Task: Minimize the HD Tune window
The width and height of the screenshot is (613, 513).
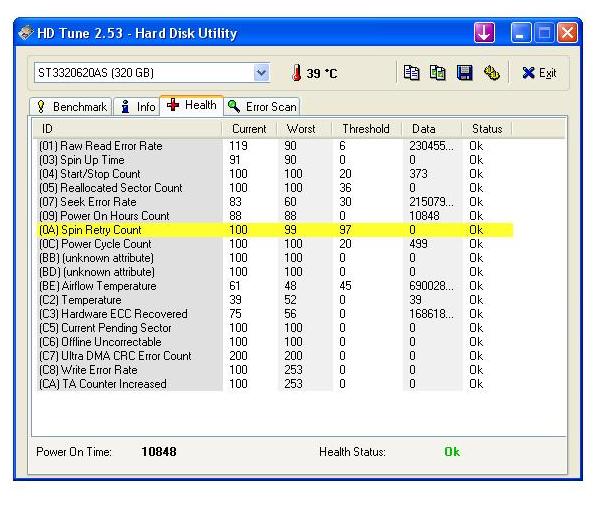Action: 521,32
